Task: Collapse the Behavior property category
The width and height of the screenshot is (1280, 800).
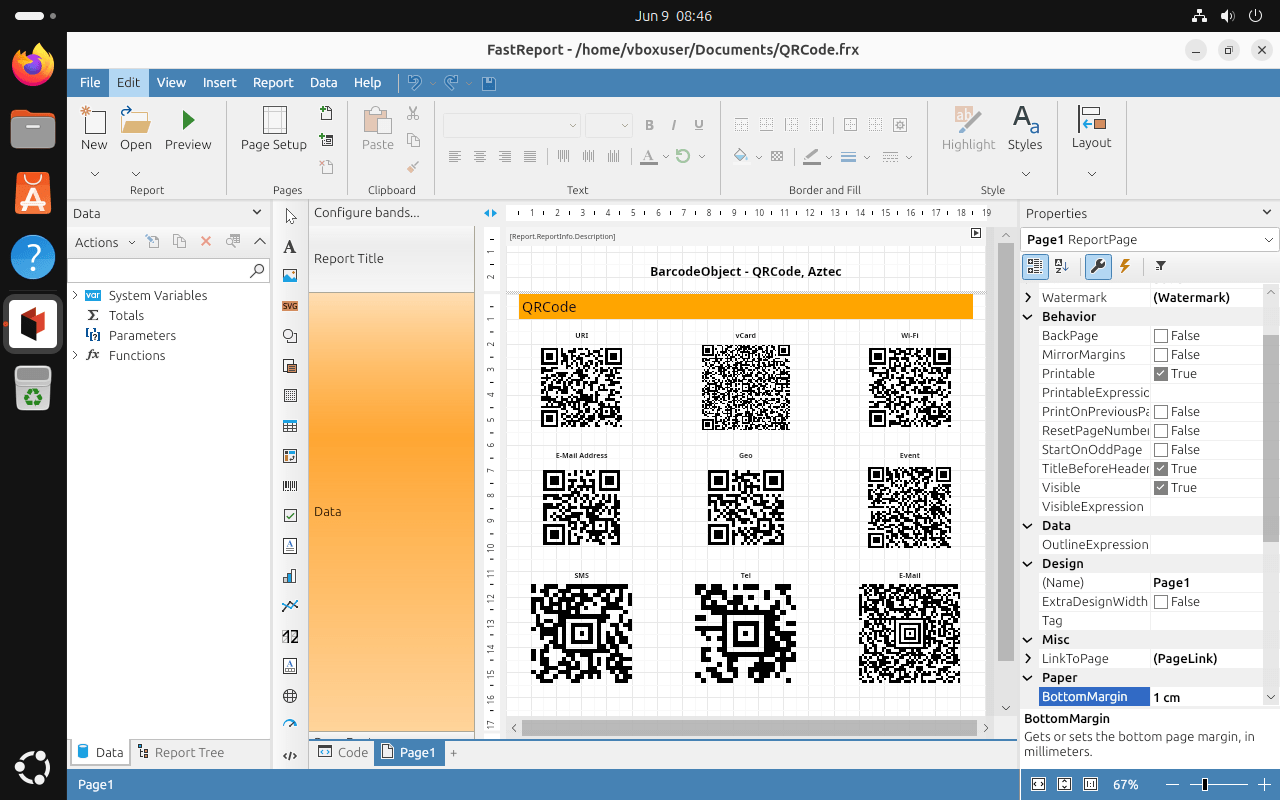Action: click(1029, 317)
